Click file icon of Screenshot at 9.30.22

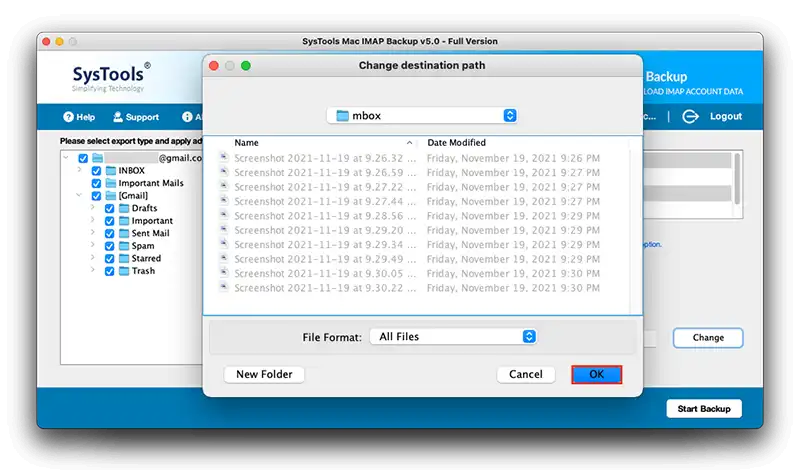click(223, 287)
